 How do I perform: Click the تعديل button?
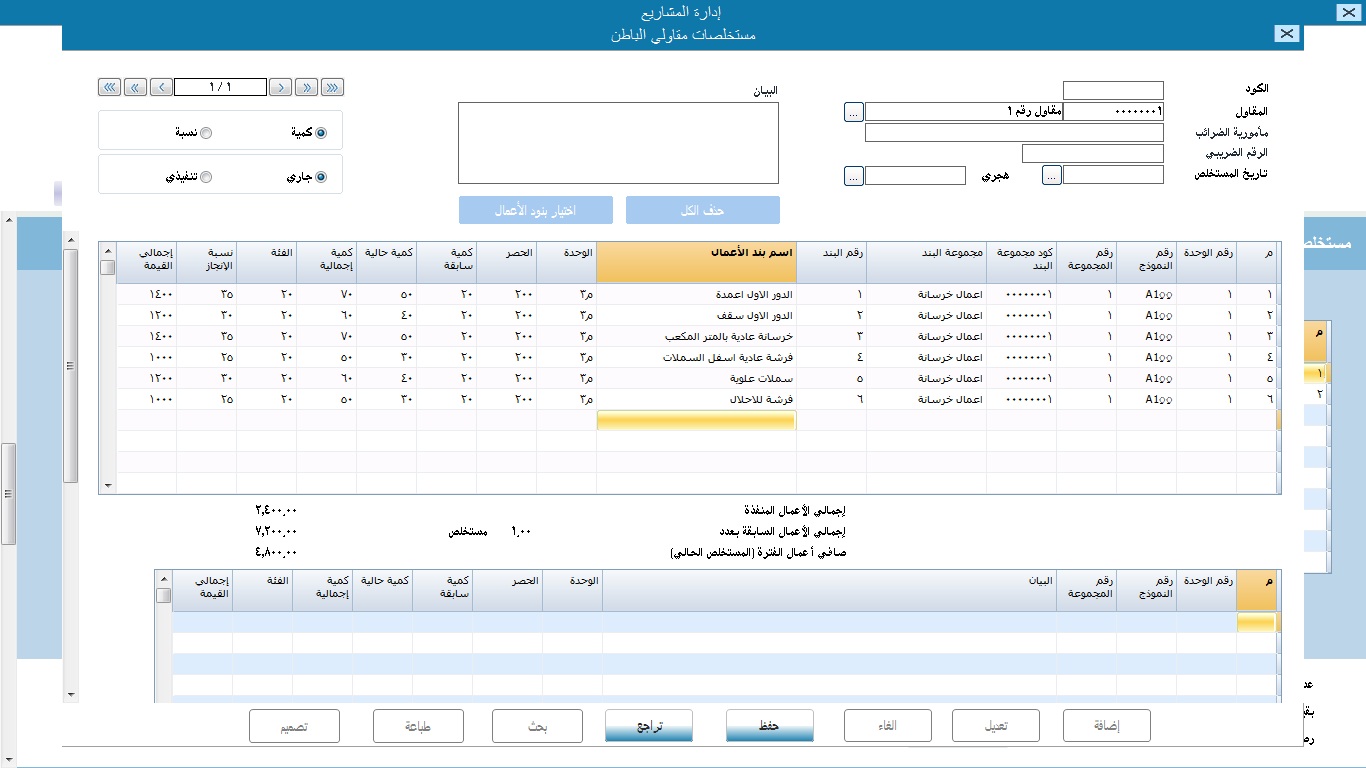tap(997, 726)
